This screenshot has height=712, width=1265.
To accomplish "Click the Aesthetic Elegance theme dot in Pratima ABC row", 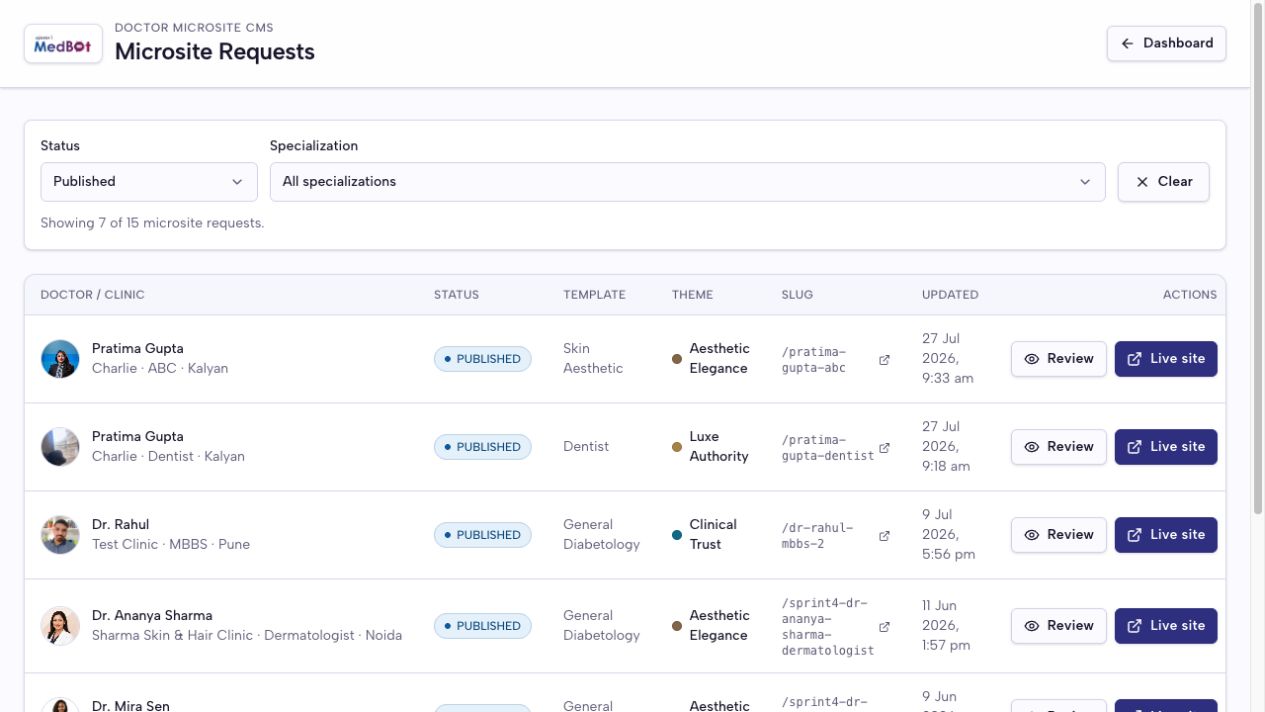I will (x=677, y=359).
